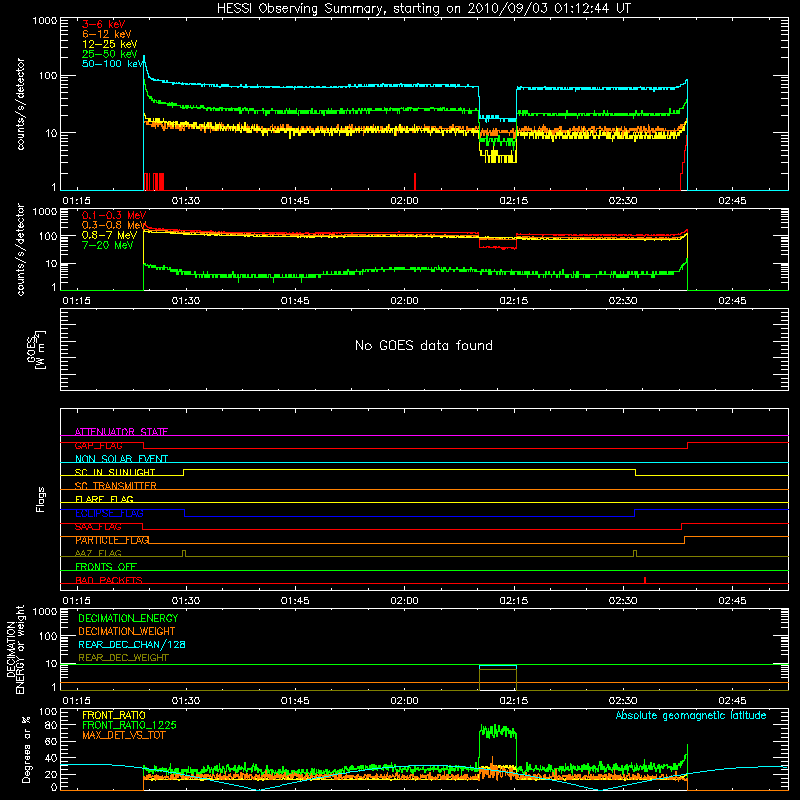
Task: Click the AAZ_FLAG pulse just after 02:30
Action: 635,553
